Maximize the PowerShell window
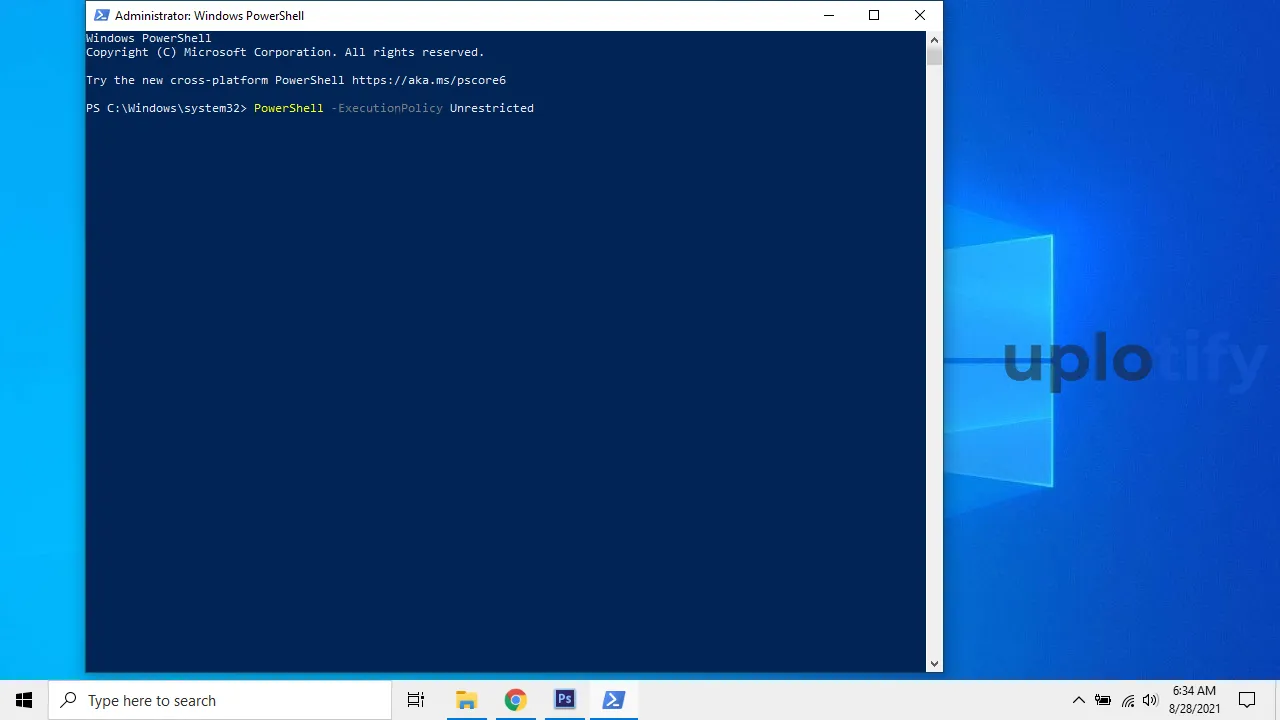Image resolution: width=1280 pixels, height=720 pixels. pos(874,15)
